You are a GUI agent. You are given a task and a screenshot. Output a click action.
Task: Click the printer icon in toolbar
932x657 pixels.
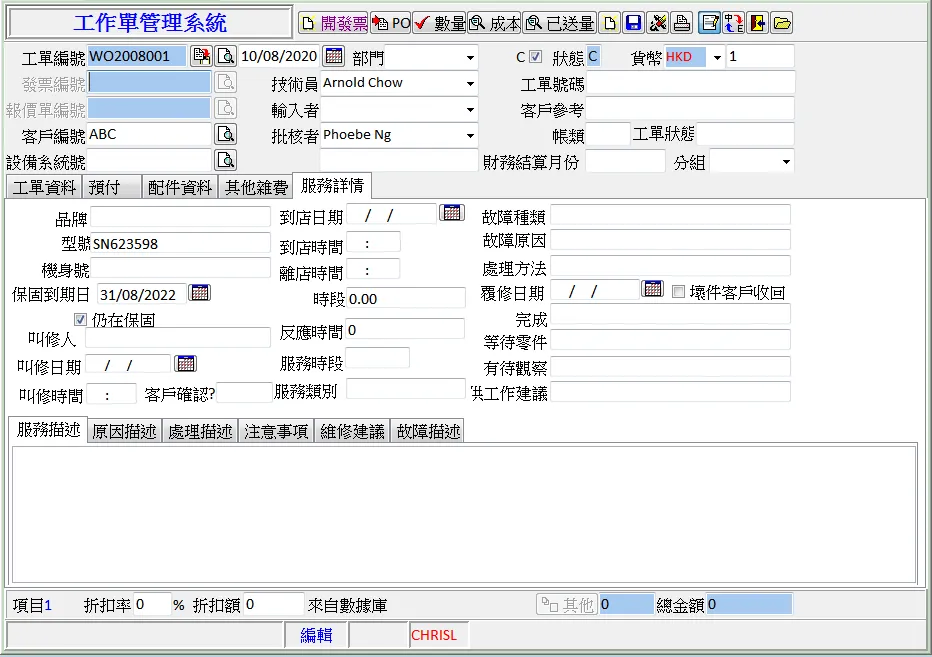682,23
